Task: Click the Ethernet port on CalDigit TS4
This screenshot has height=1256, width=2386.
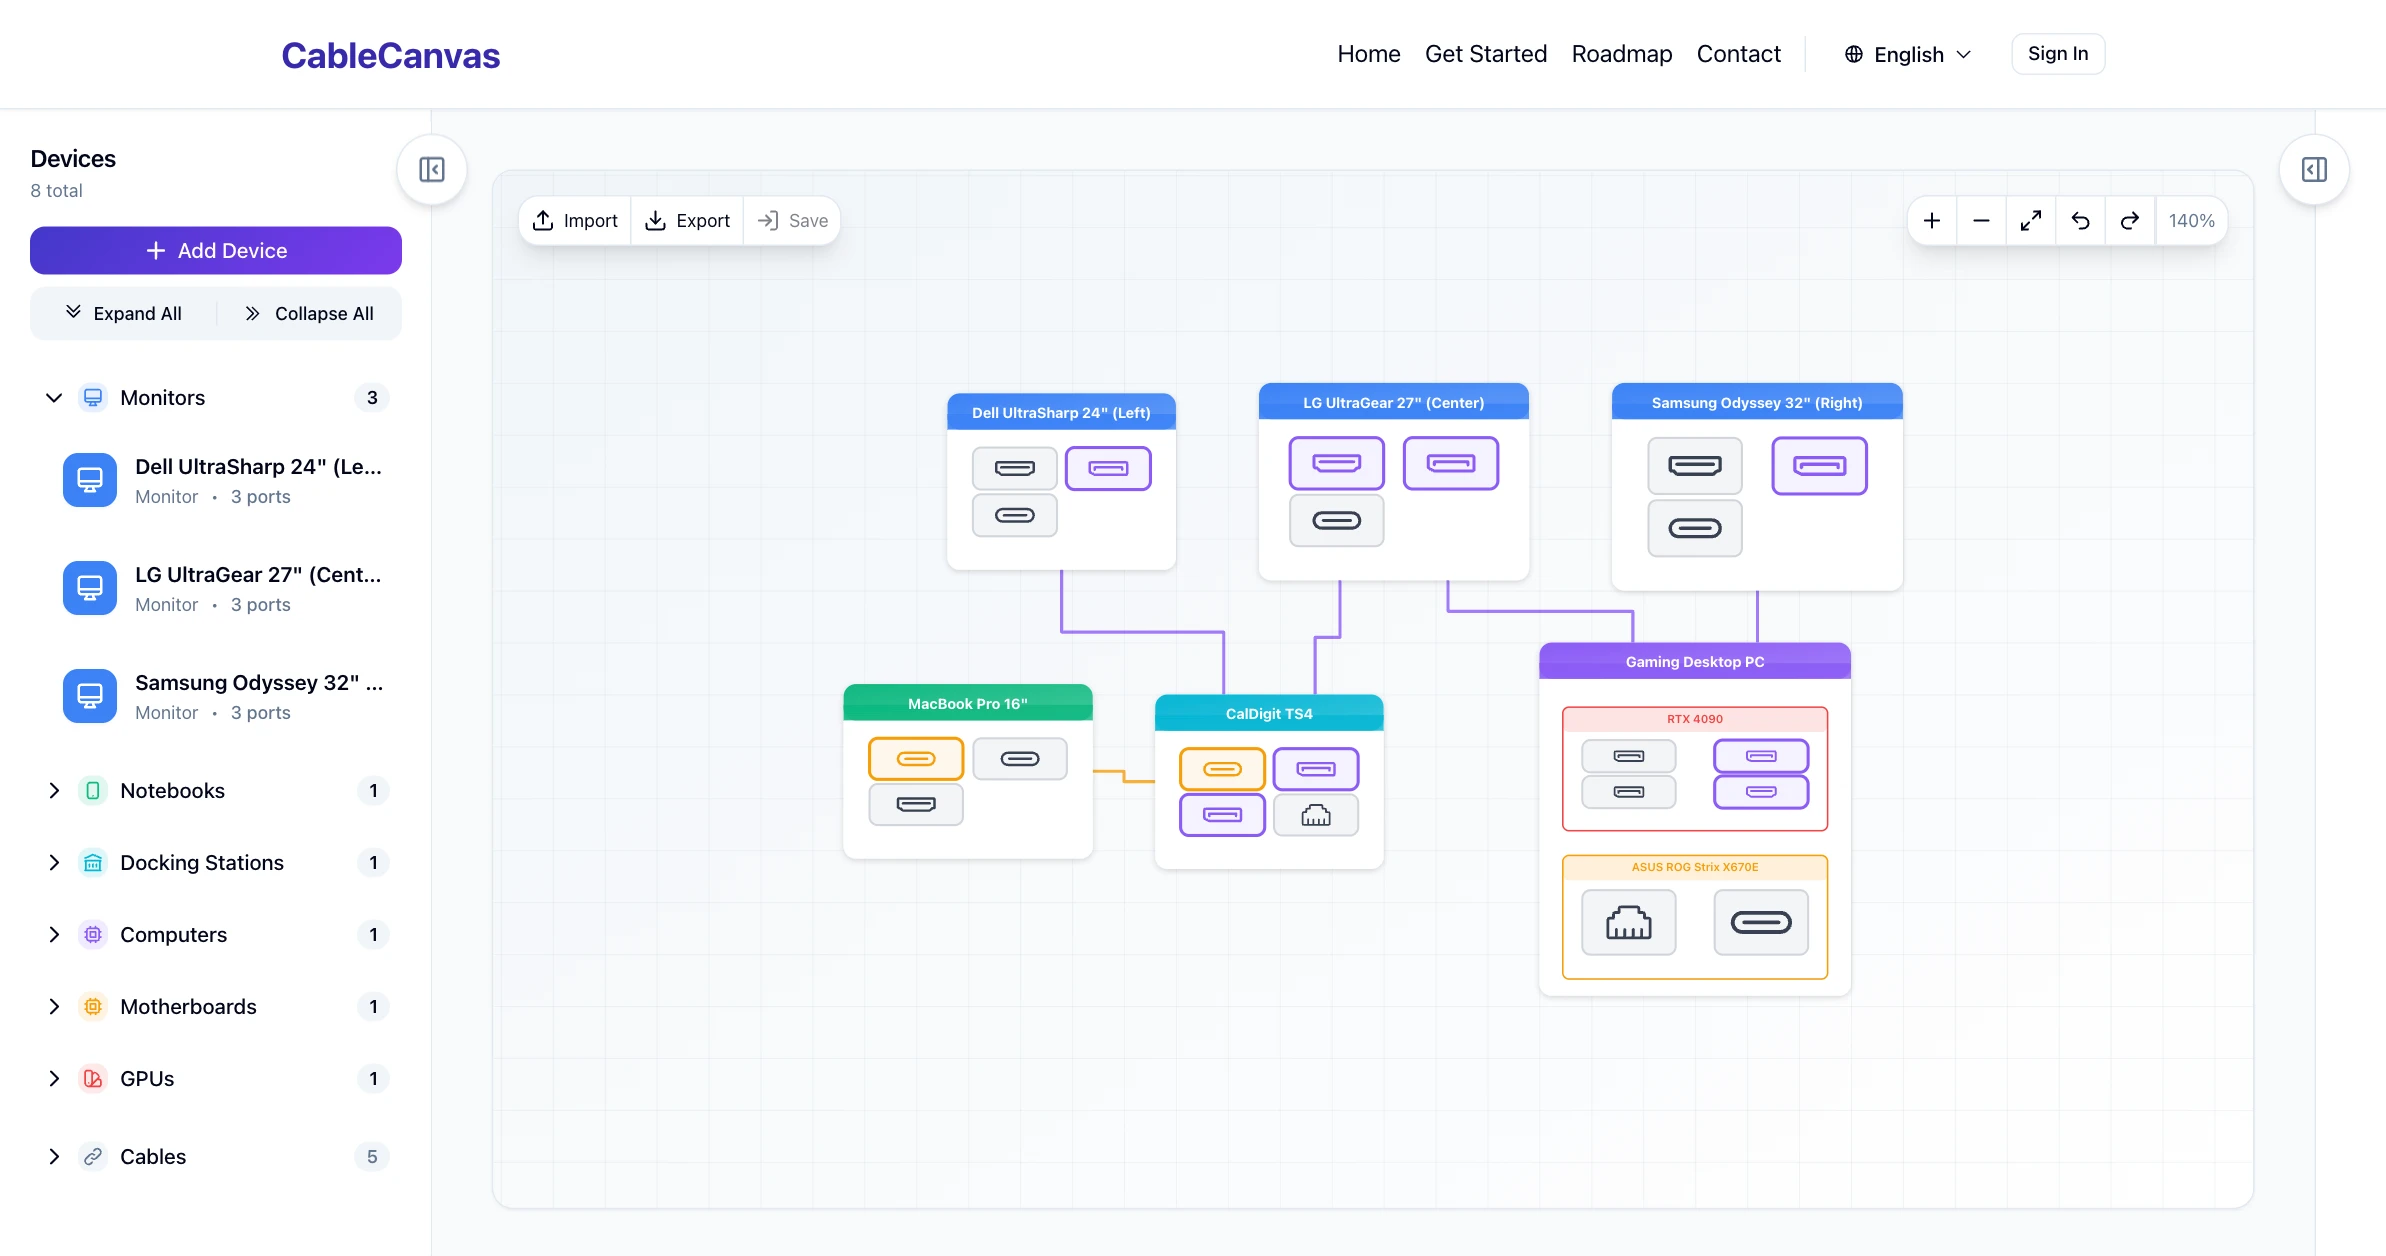Action: (1316, 815)
